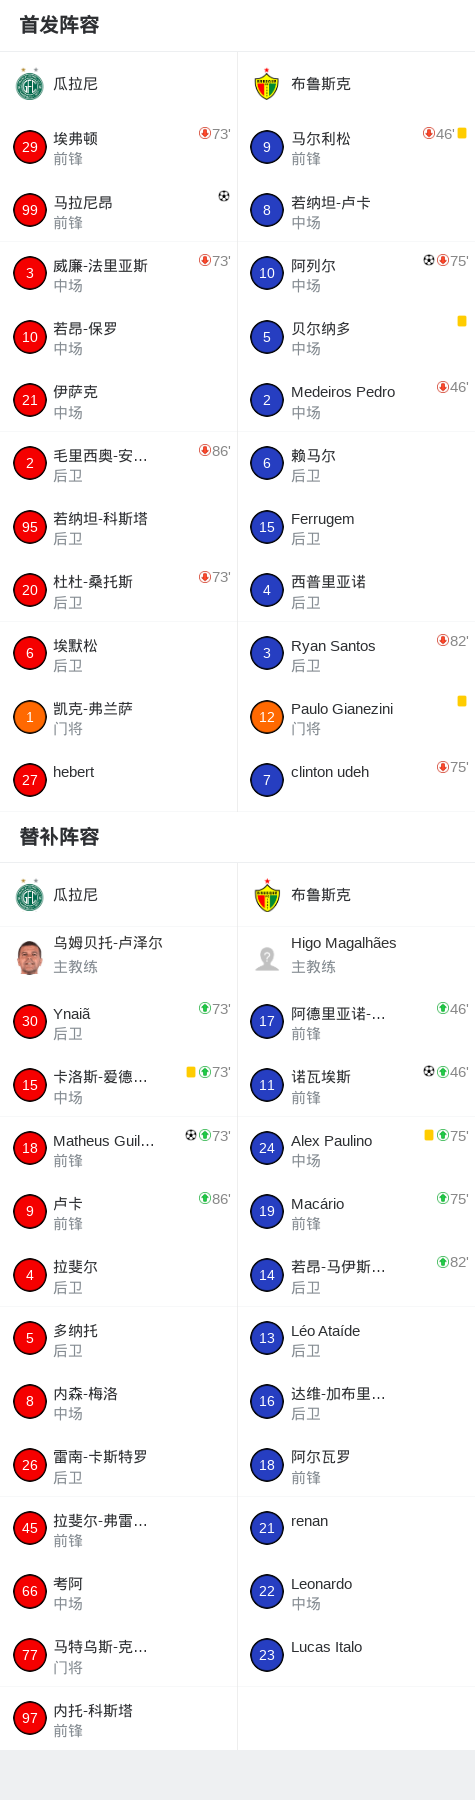Click 替补阵容 section heading
This screenshot has width=475, height=1800.
60,836
